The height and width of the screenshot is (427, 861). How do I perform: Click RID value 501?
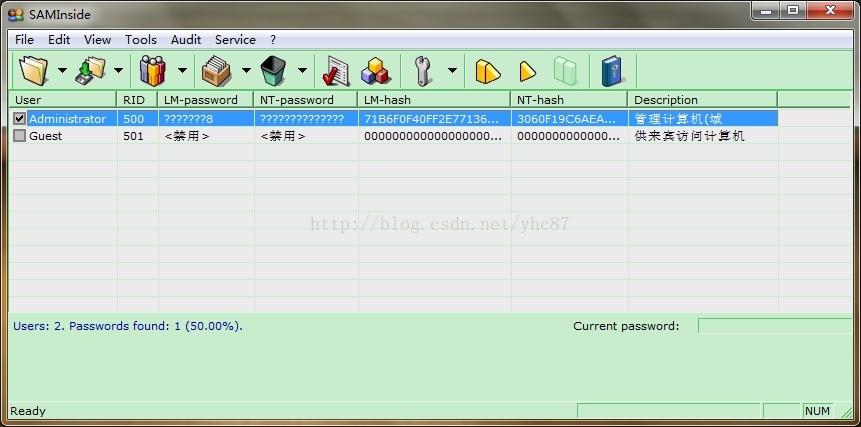coord(133,136)
